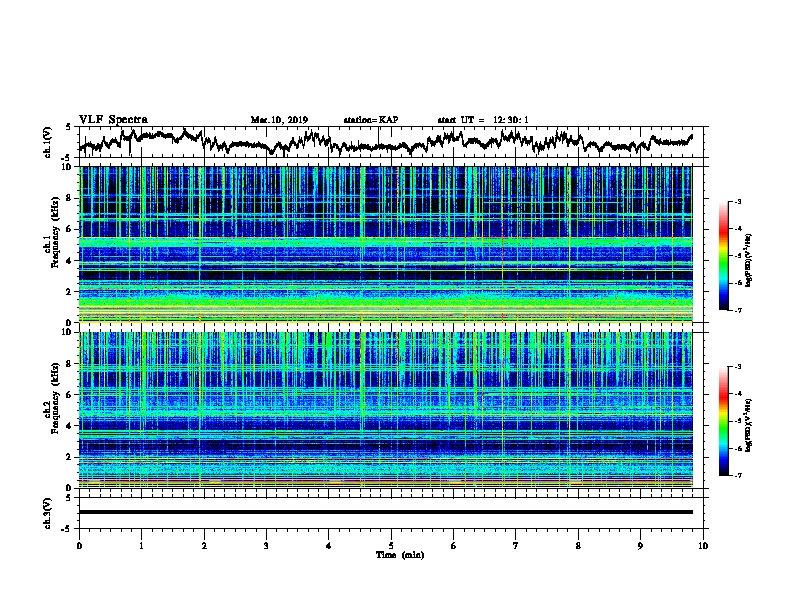The height and width of the screenshot is (612, 792).
Task: Click time axis tick label "3"
Action: pyautogui.click(x=266, y=546)
